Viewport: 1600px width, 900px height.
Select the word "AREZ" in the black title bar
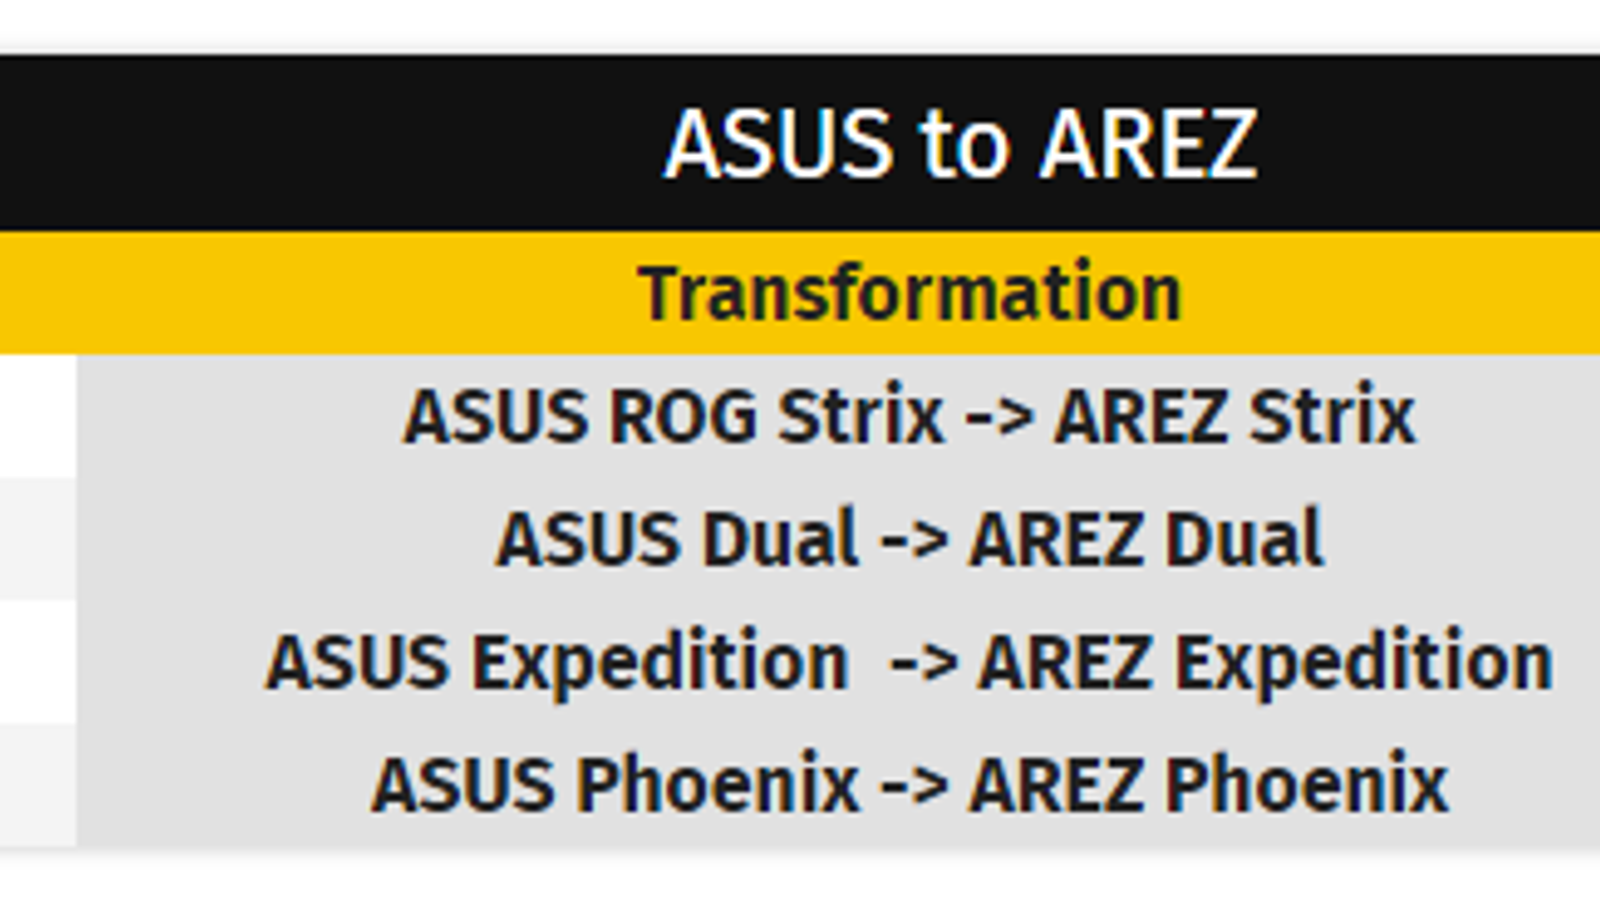point(1147,145)
